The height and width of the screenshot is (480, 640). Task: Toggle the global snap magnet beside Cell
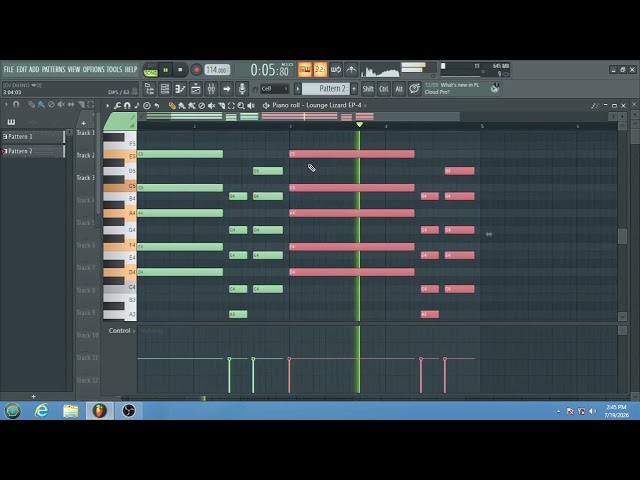click(x=255, y=89)
